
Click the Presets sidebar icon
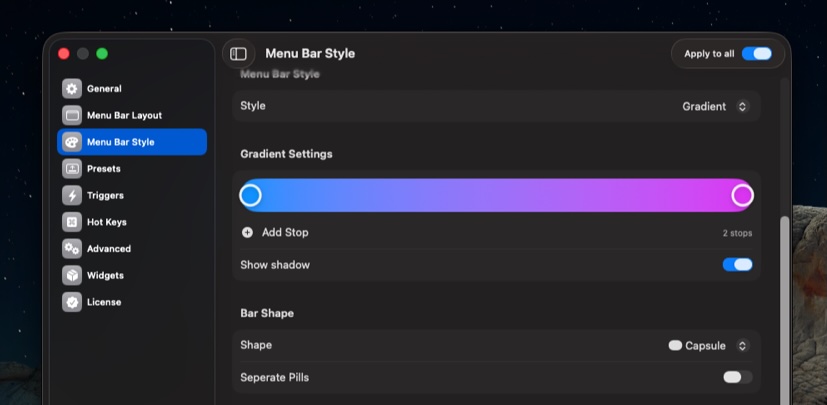coord(72,169)
